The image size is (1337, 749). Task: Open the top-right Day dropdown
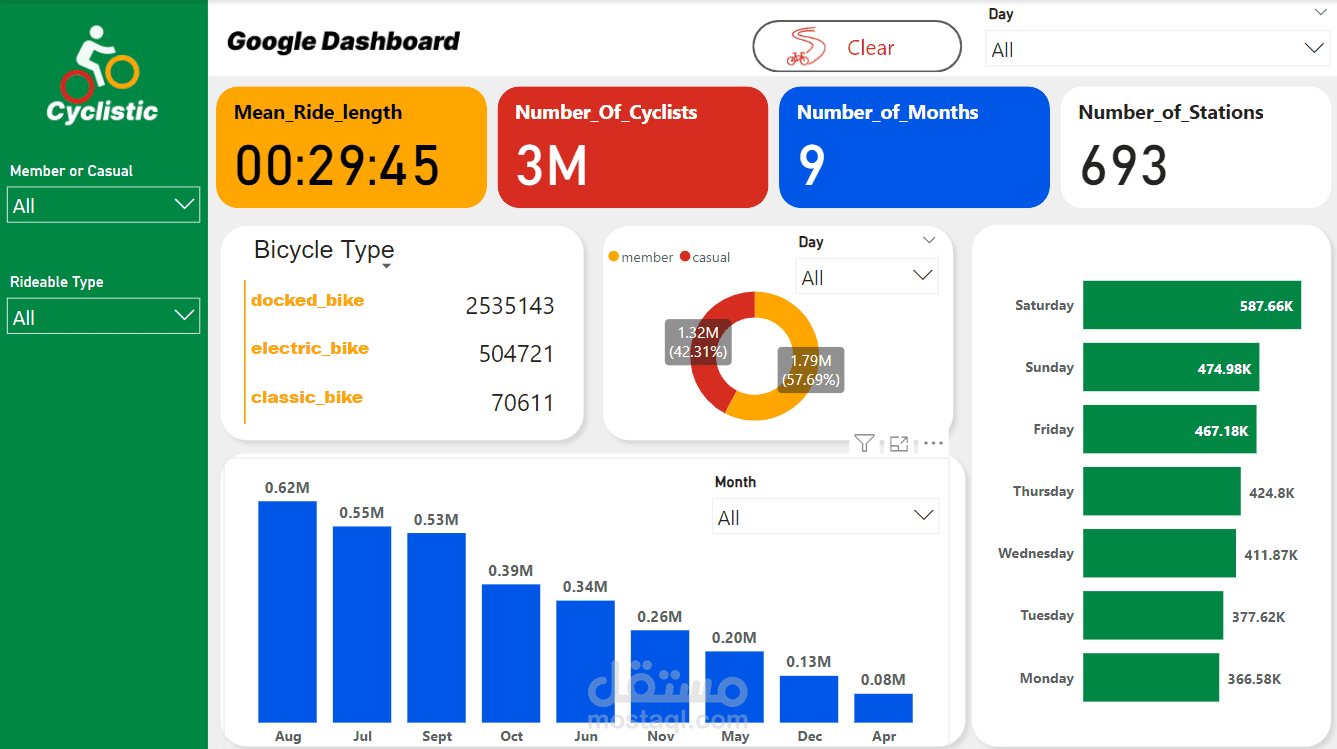pyautogui.click(x=1315, y=47)
